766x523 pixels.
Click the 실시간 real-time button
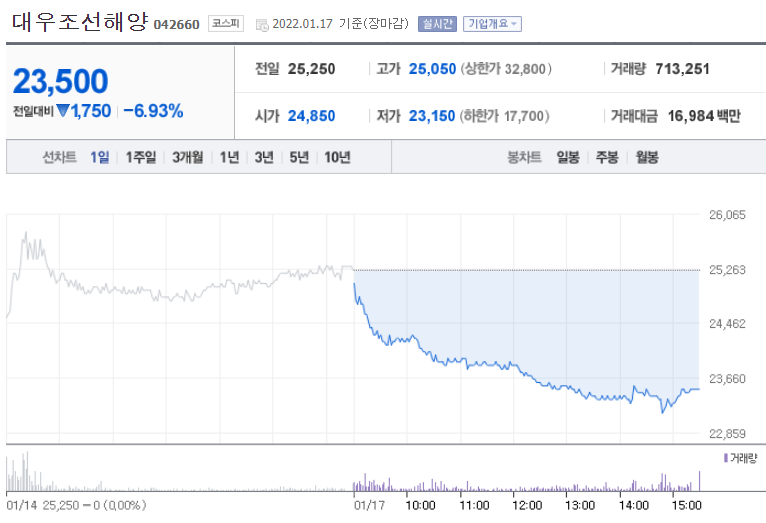coord(437,23)
